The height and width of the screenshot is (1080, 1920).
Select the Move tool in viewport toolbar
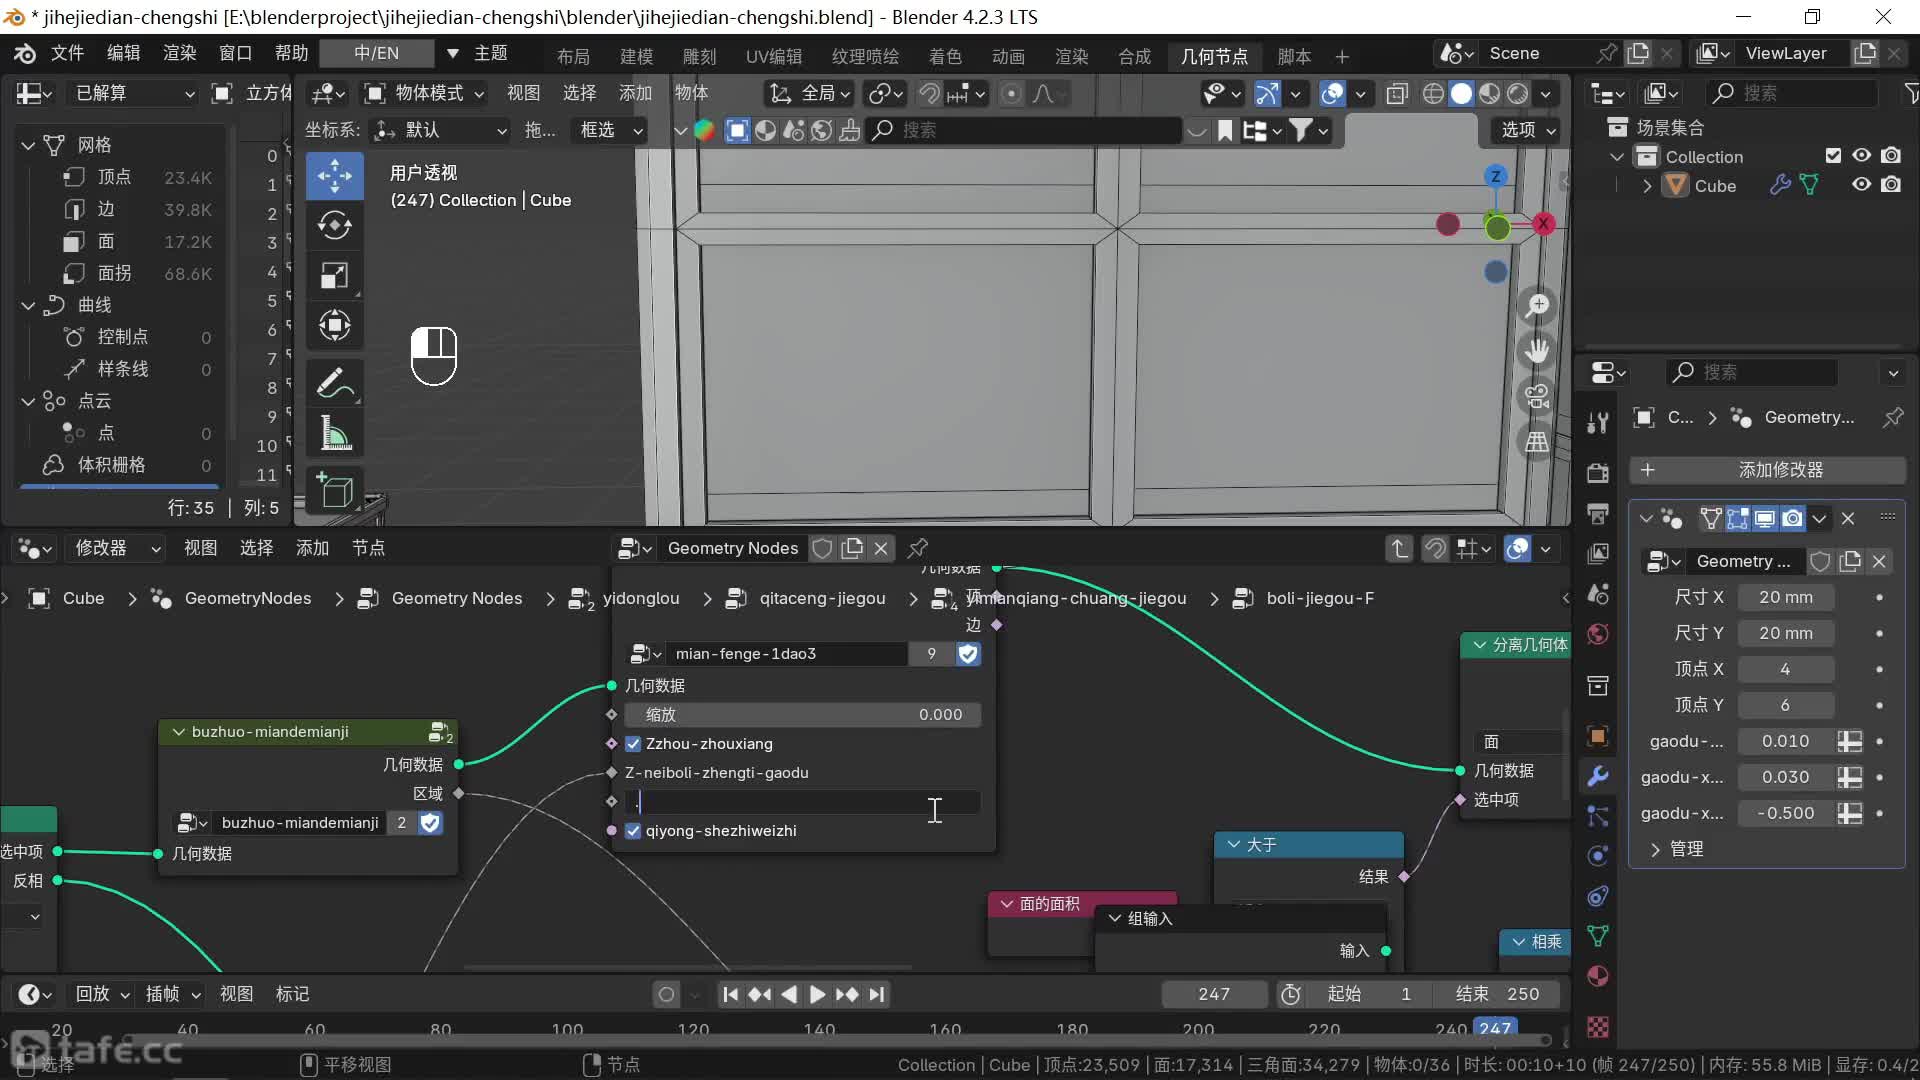click(334, 176)
